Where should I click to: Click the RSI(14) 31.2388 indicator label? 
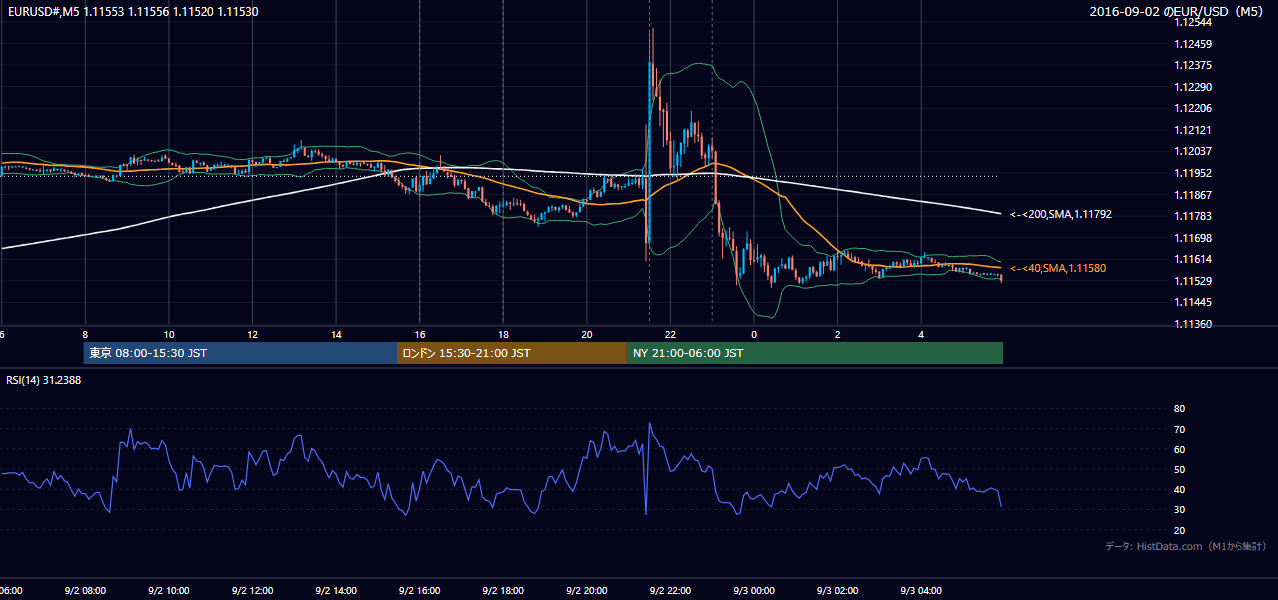click(44, 380)
